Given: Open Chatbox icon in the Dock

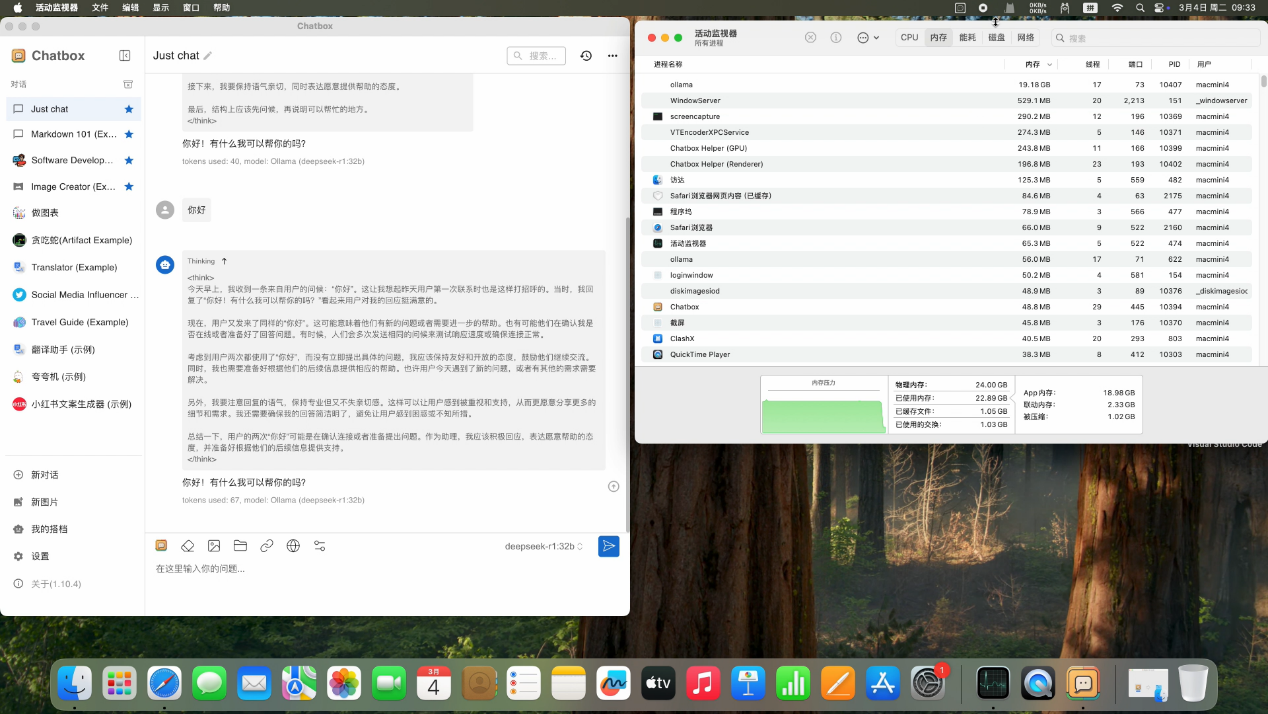Looking at the screenshot, I should [1083, 683].
